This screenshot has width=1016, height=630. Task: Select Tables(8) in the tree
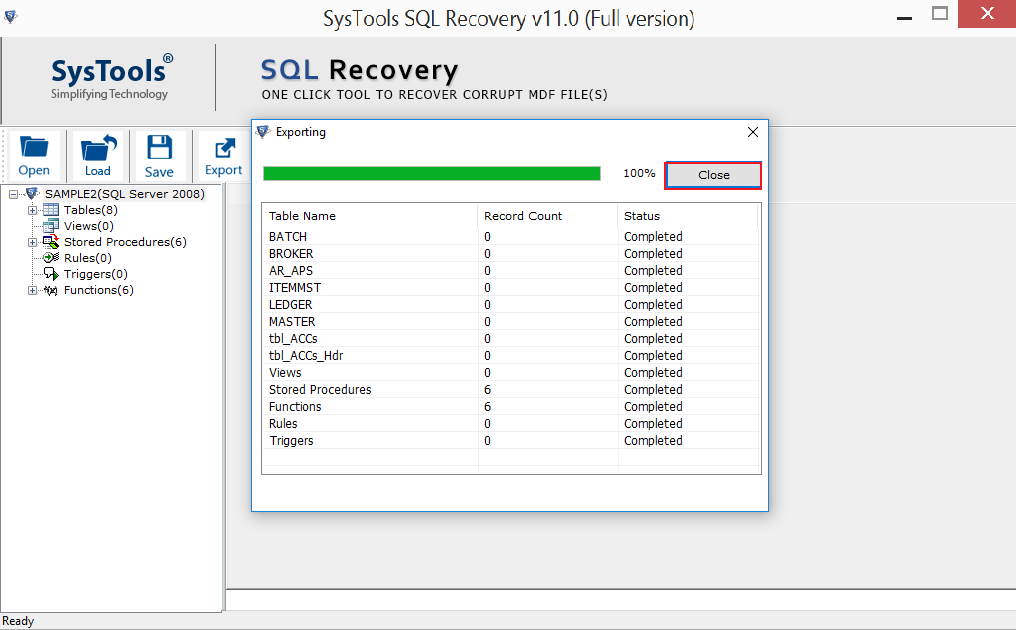tap(91, 210)
